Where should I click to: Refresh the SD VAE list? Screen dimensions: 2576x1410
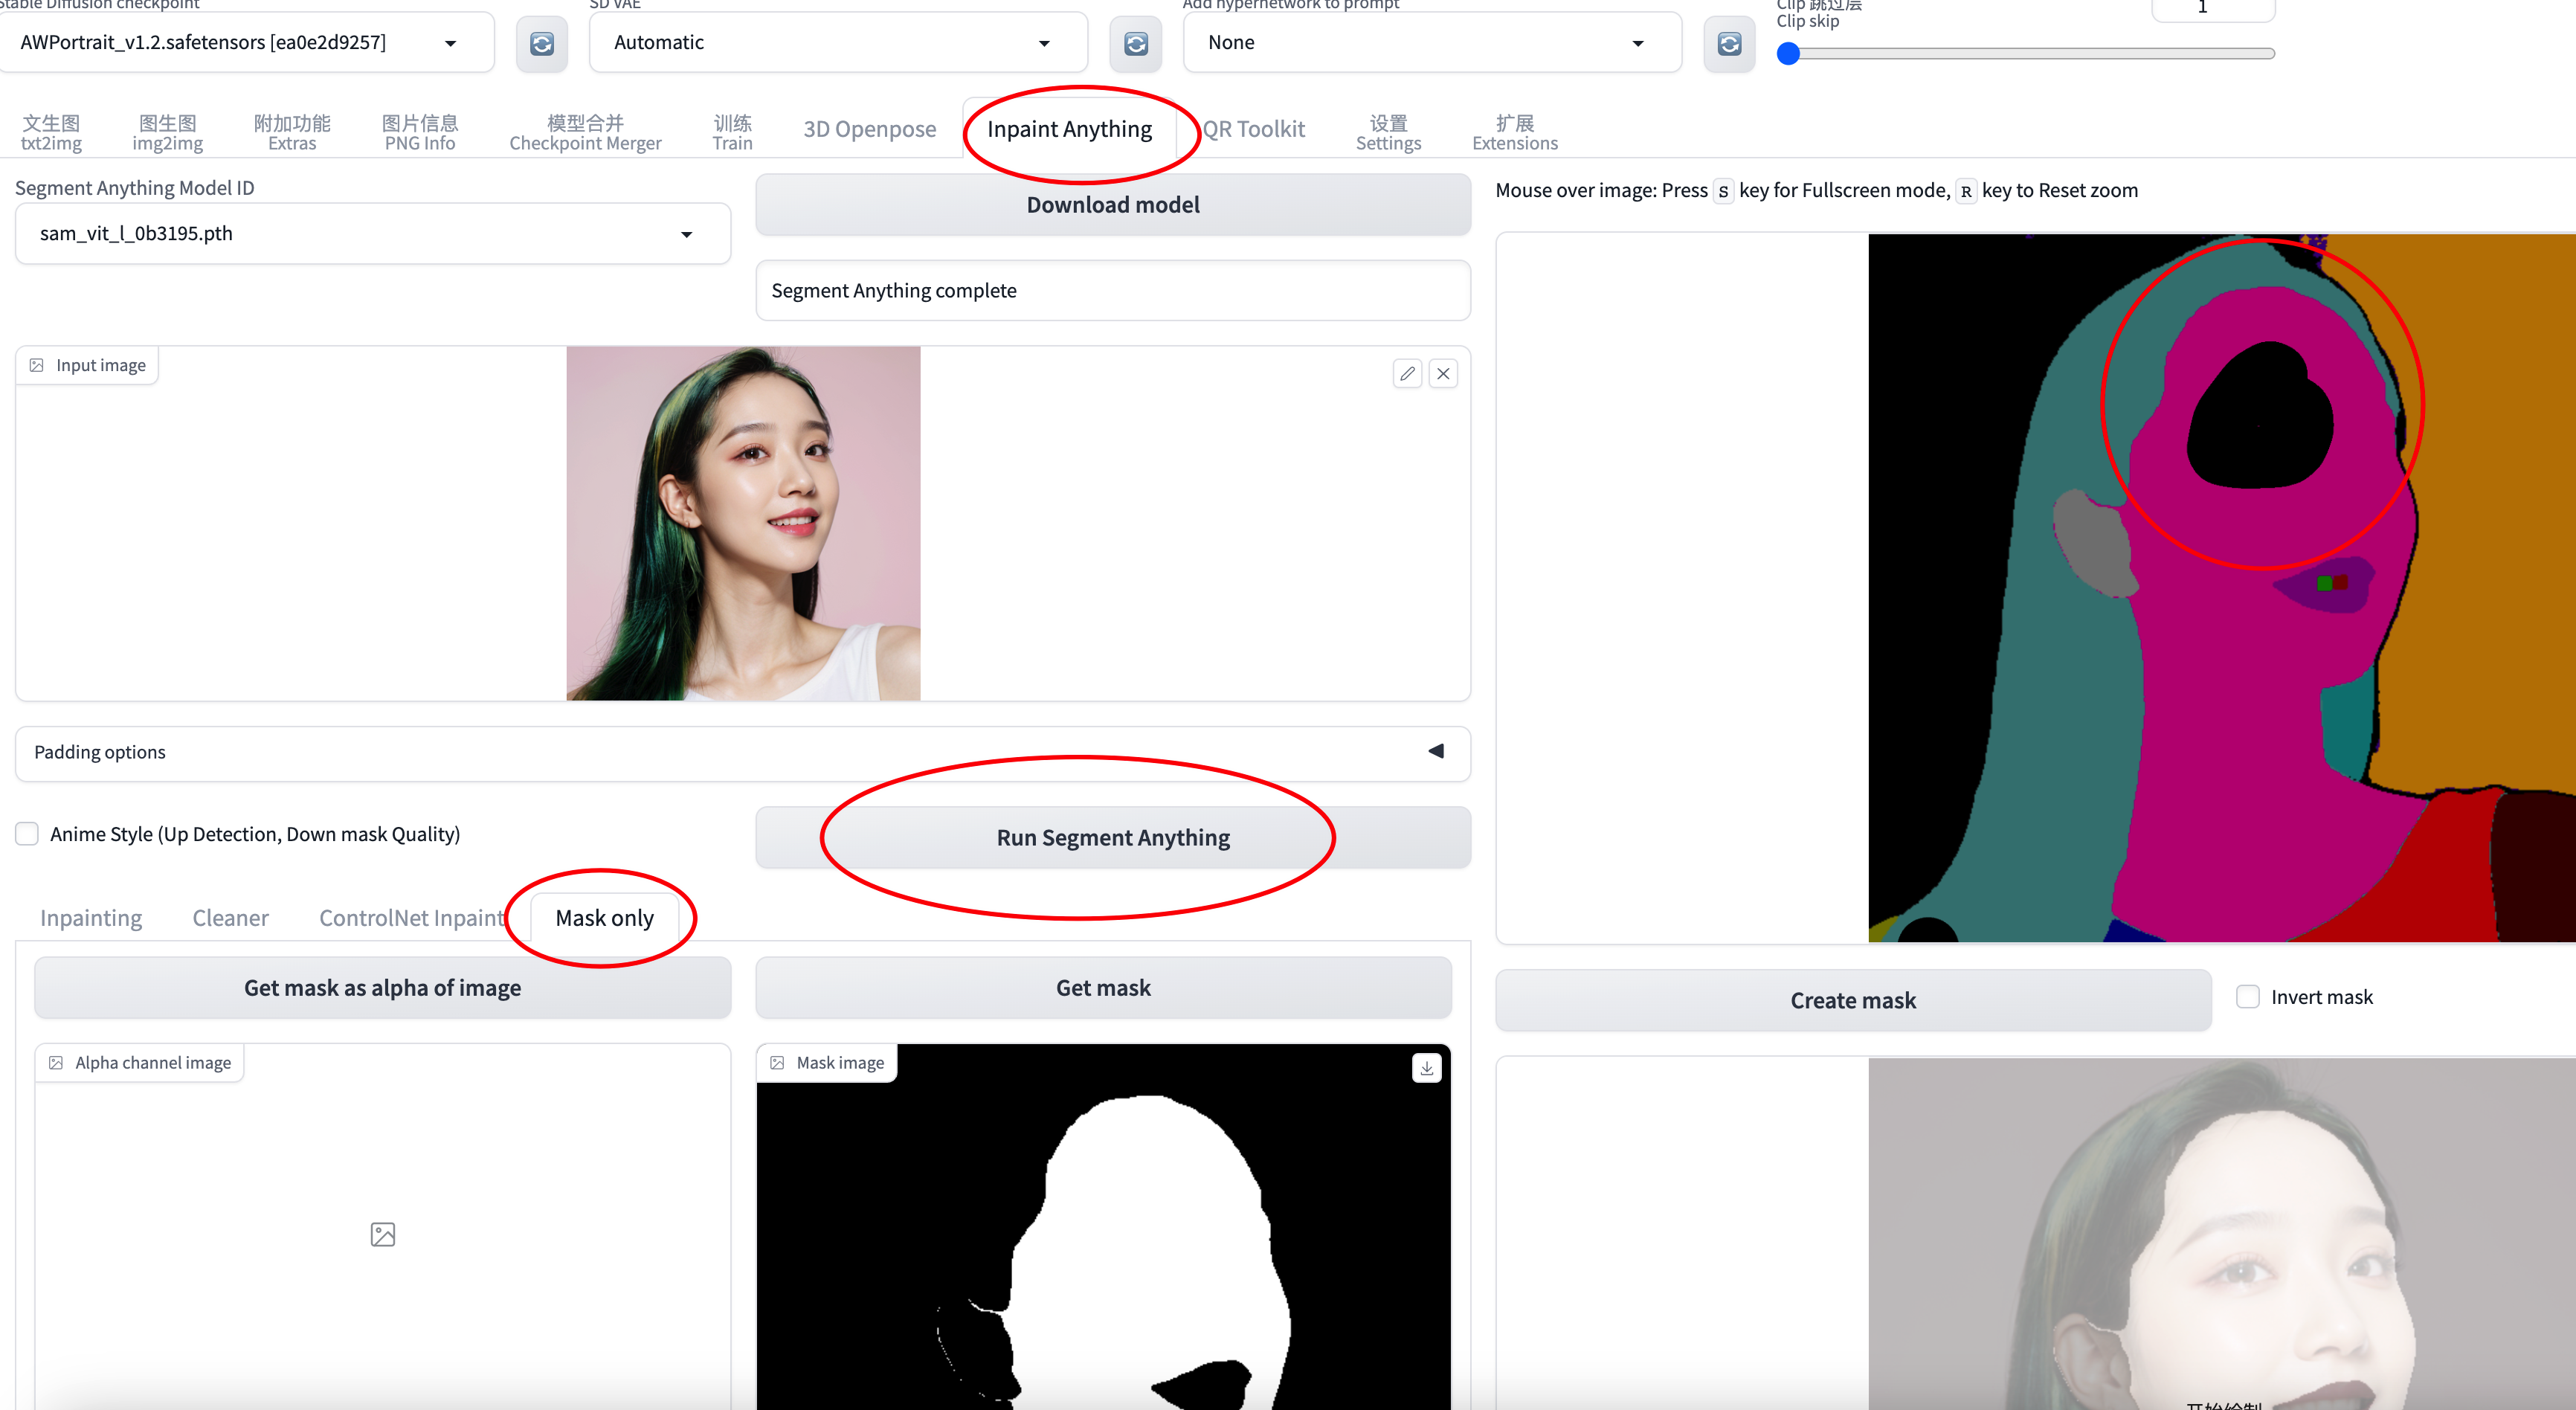pyautogui.click(x=1136, y=43)
